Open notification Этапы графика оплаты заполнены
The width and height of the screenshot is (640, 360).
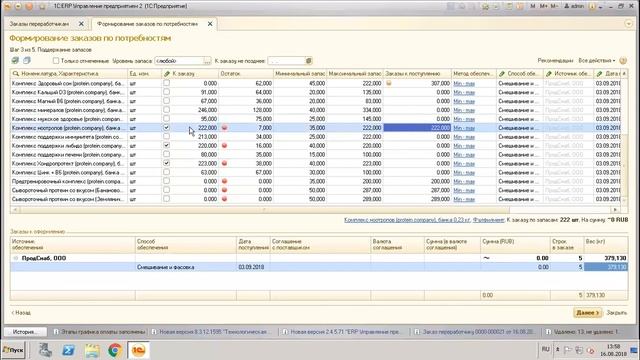(99, 332)
